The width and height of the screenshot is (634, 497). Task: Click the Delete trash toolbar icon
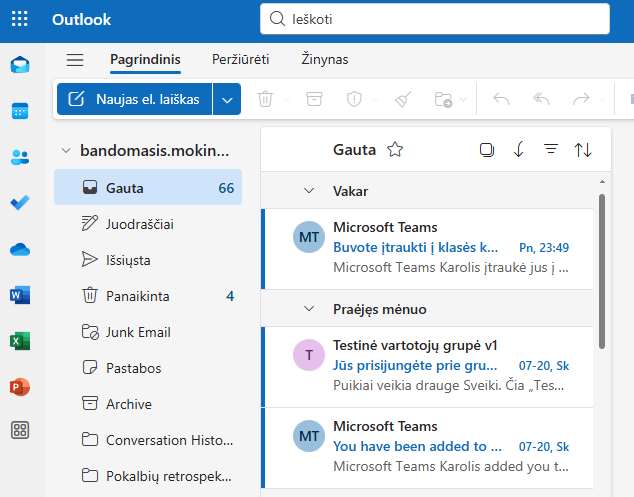(x=265, y=99)
